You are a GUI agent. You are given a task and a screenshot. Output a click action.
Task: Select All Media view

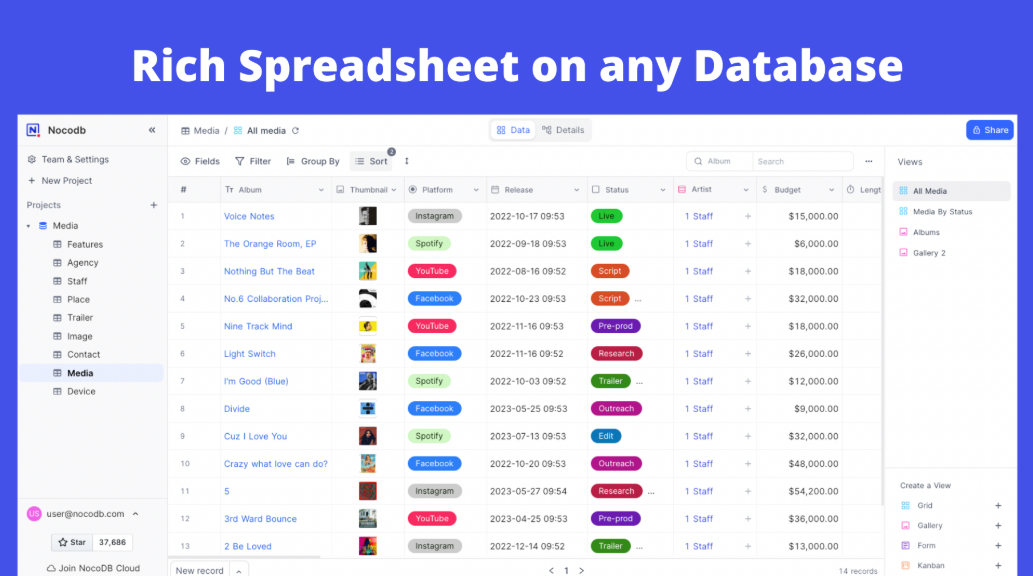951,191
